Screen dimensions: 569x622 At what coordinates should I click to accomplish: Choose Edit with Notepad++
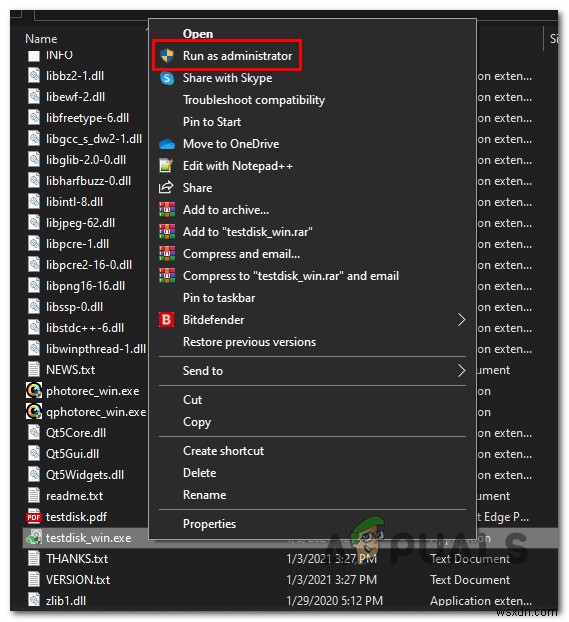(238, 166)
